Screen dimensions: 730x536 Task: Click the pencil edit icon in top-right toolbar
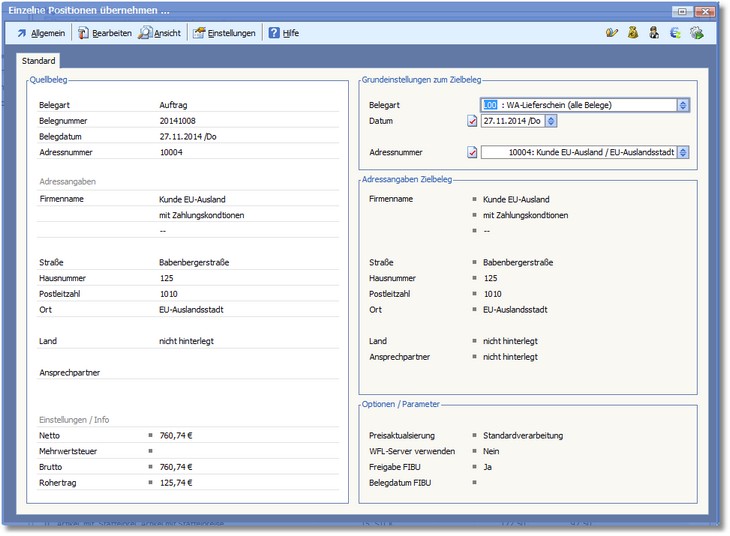point(612,33)
